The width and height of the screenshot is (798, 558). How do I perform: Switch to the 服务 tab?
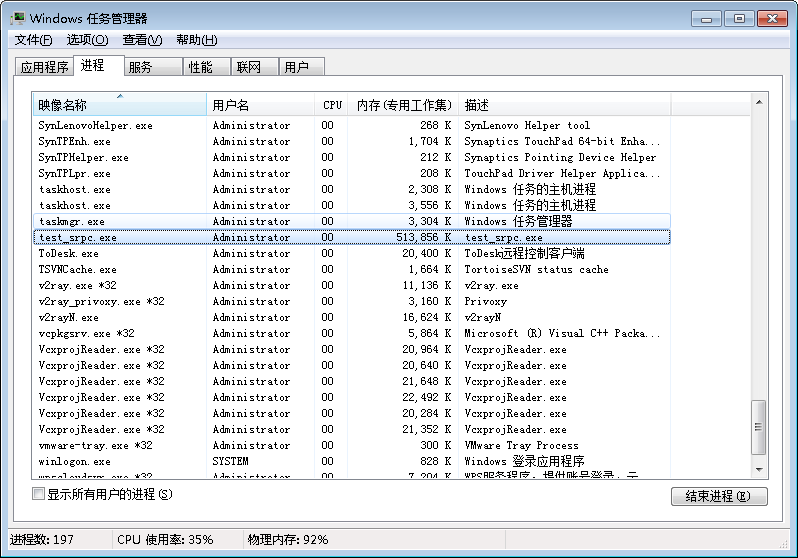tap(153, 67)
